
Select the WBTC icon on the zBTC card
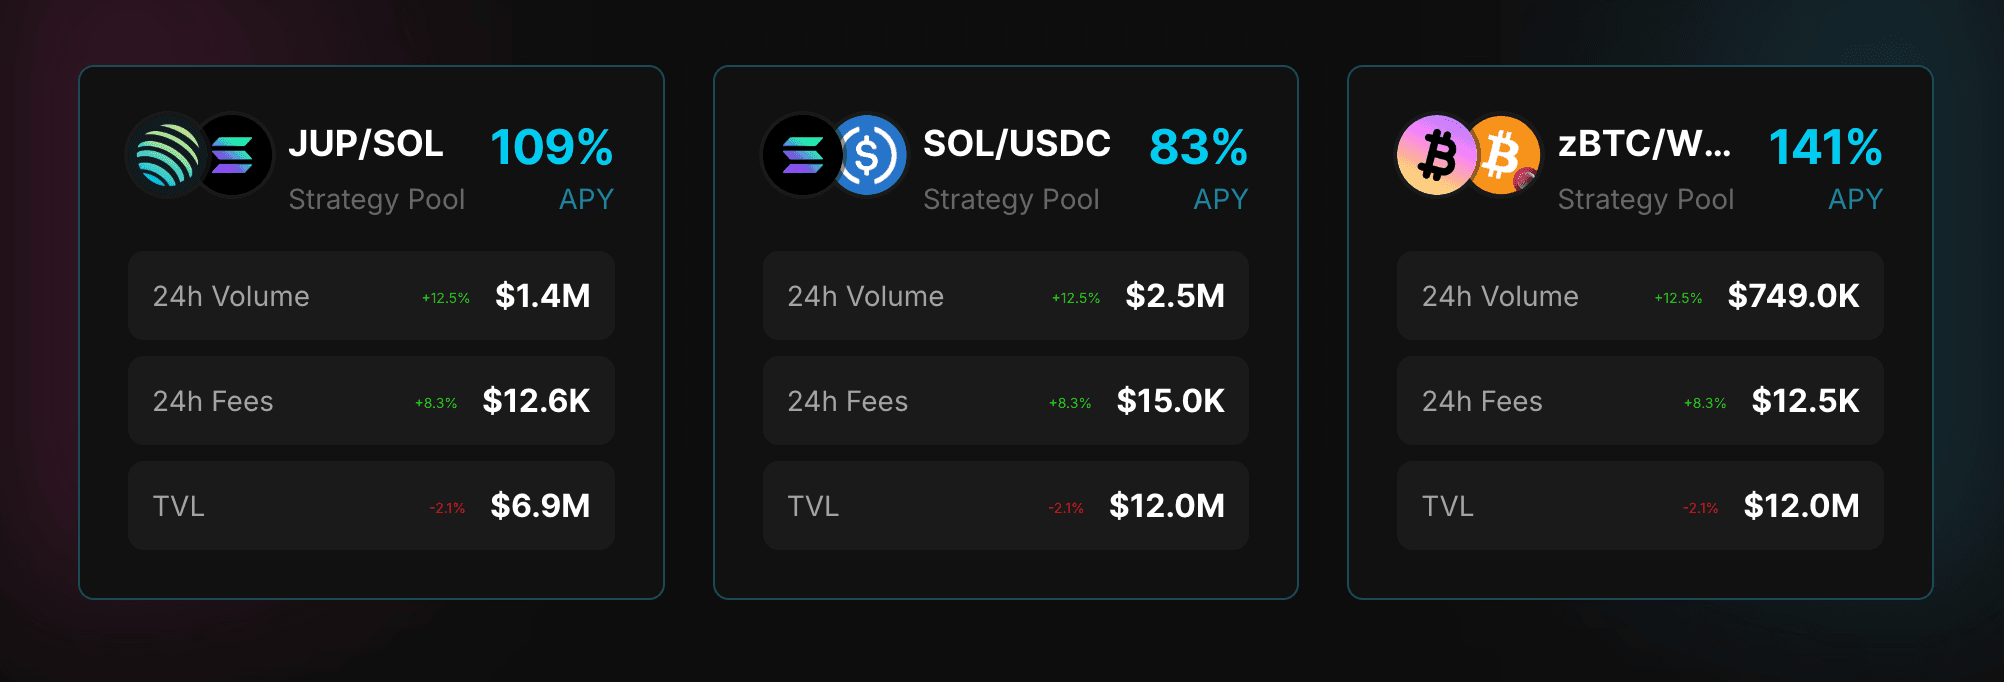click(x=1506, y=155)
